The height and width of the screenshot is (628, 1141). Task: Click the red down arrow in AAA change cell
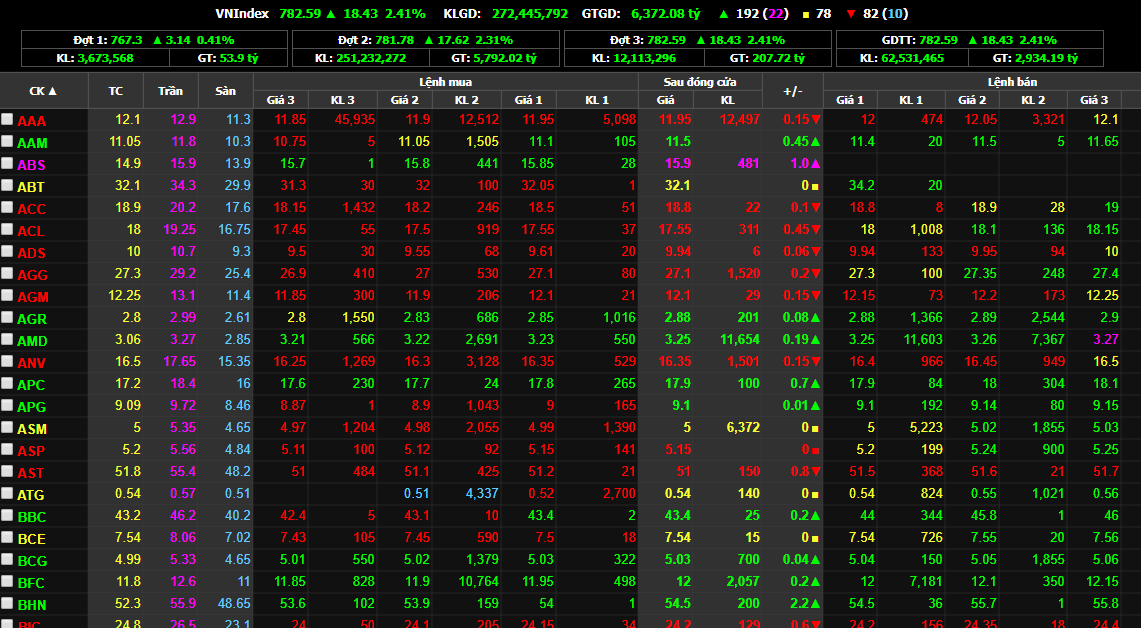click(x=816, y=120)
